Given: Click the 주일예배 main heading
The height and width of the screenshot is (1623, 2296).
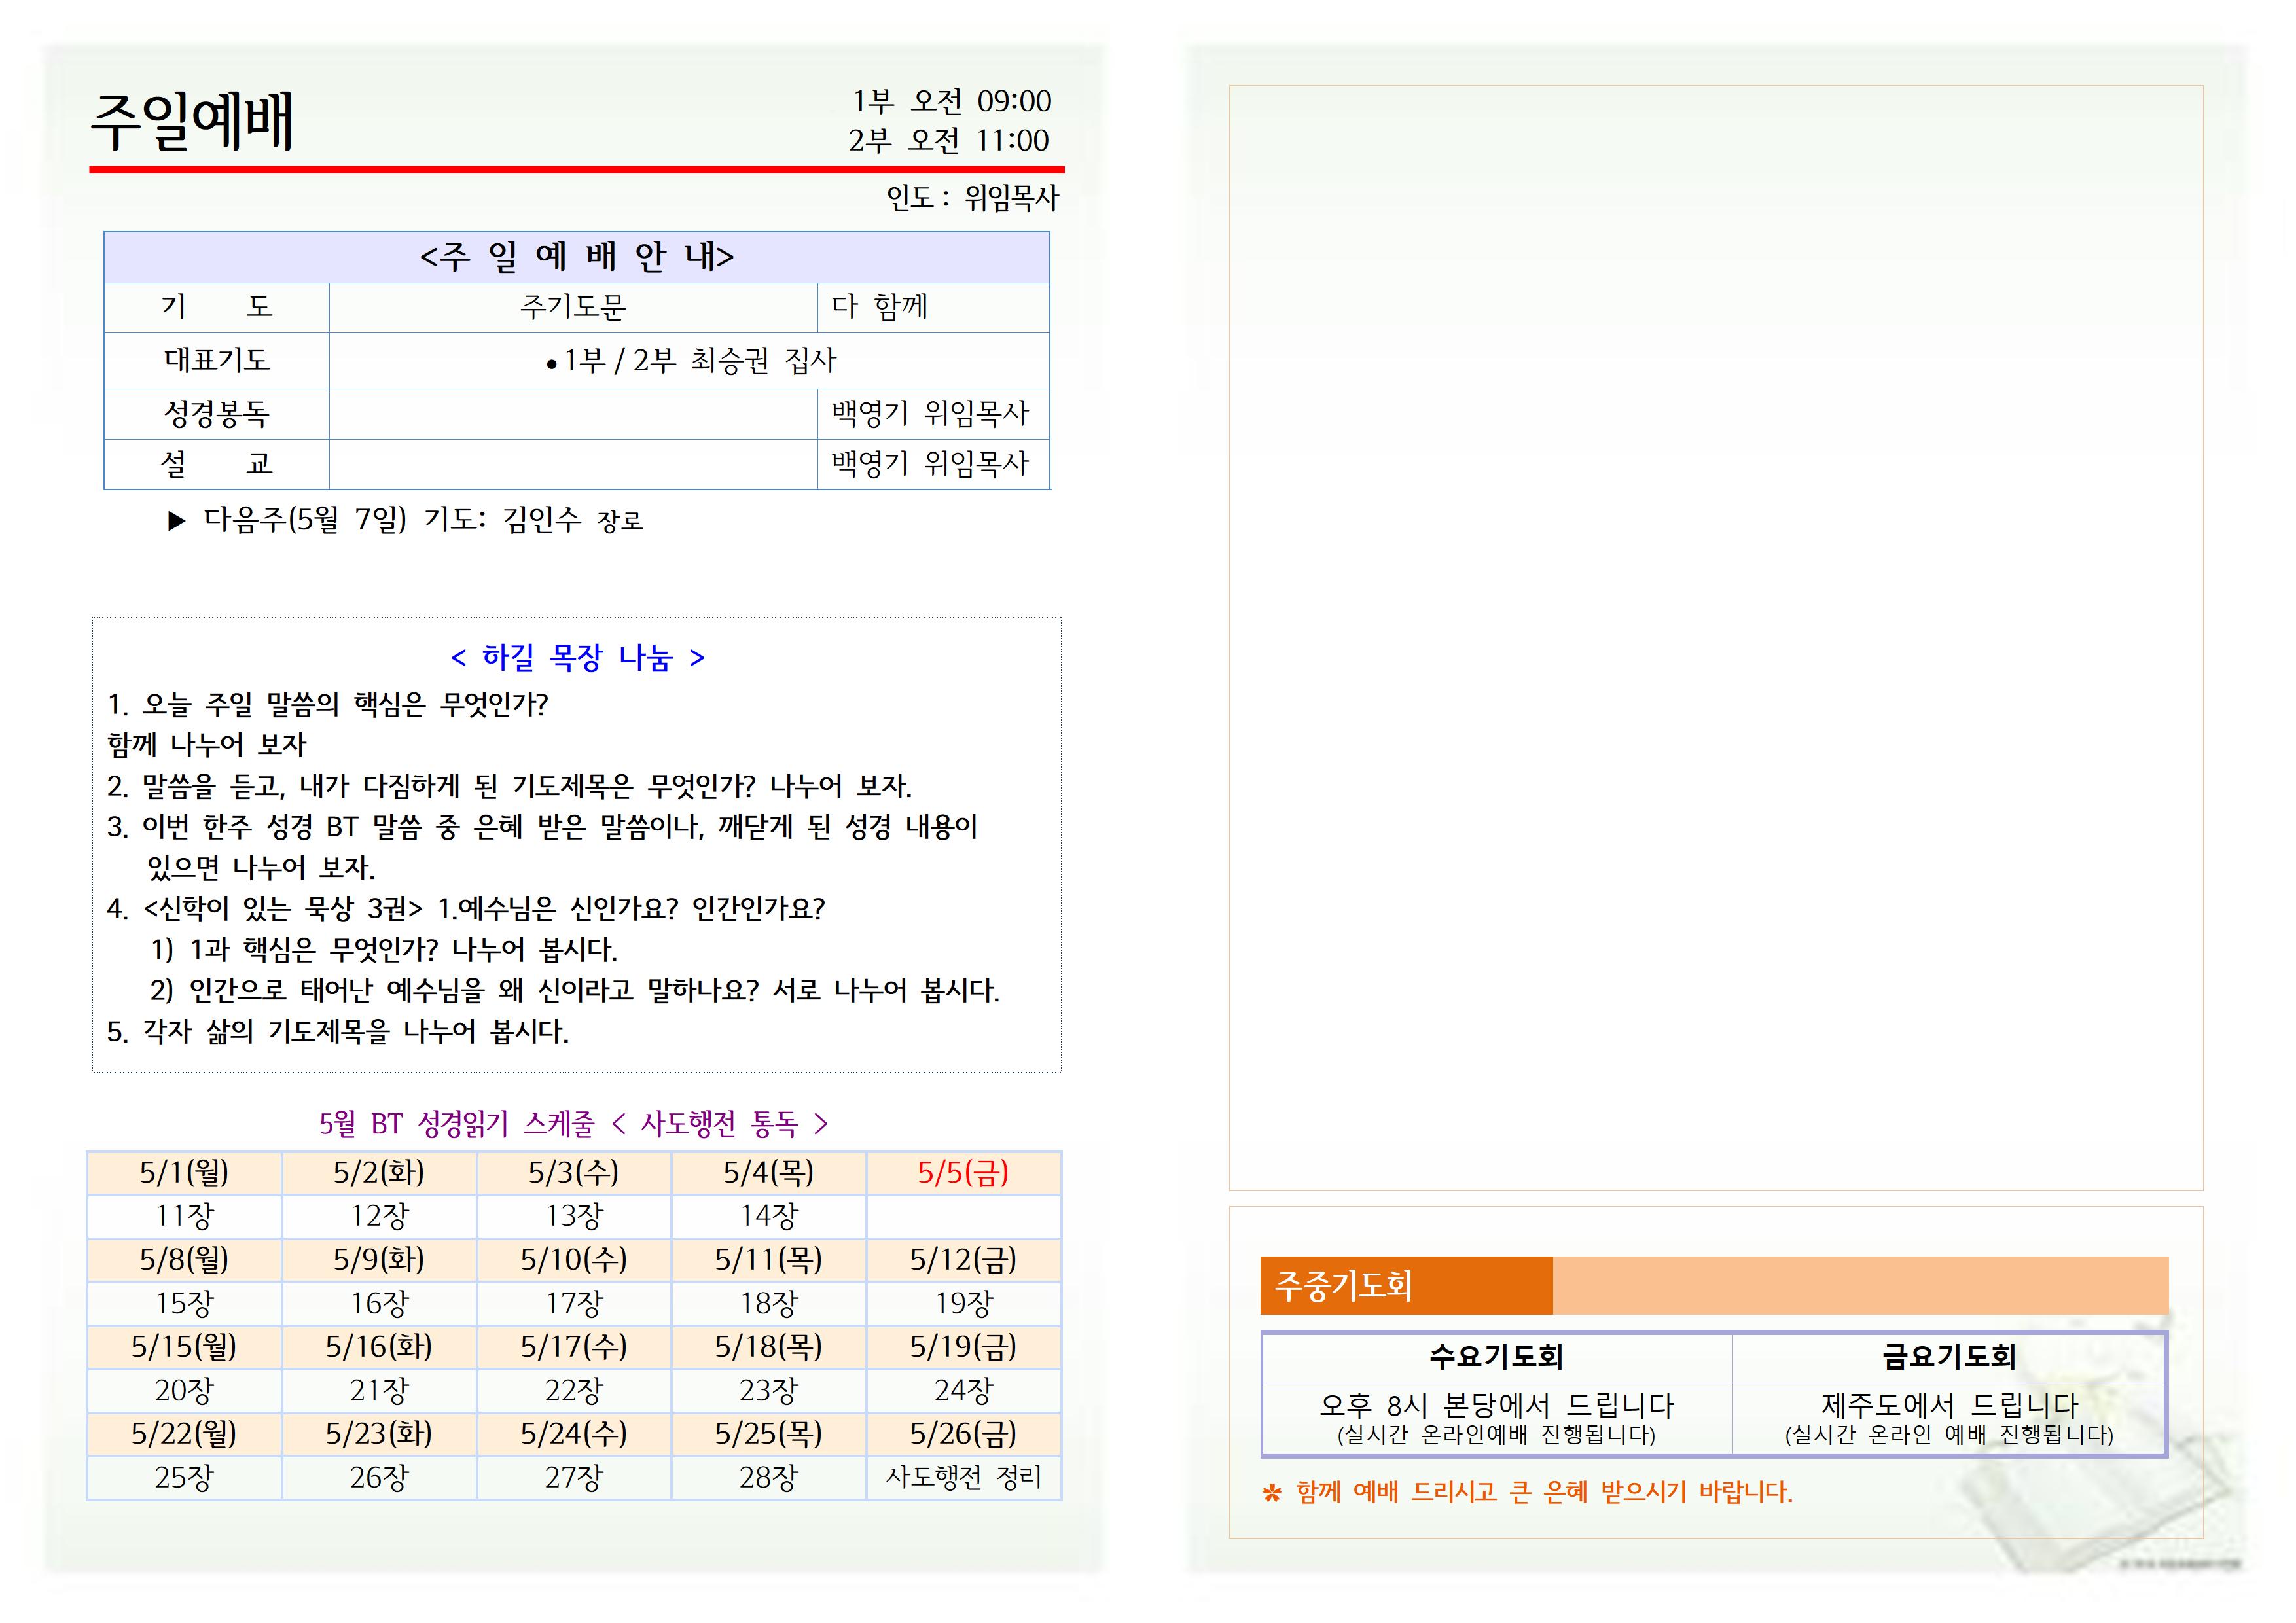Looking at the screenshot, I should point(192,122).
